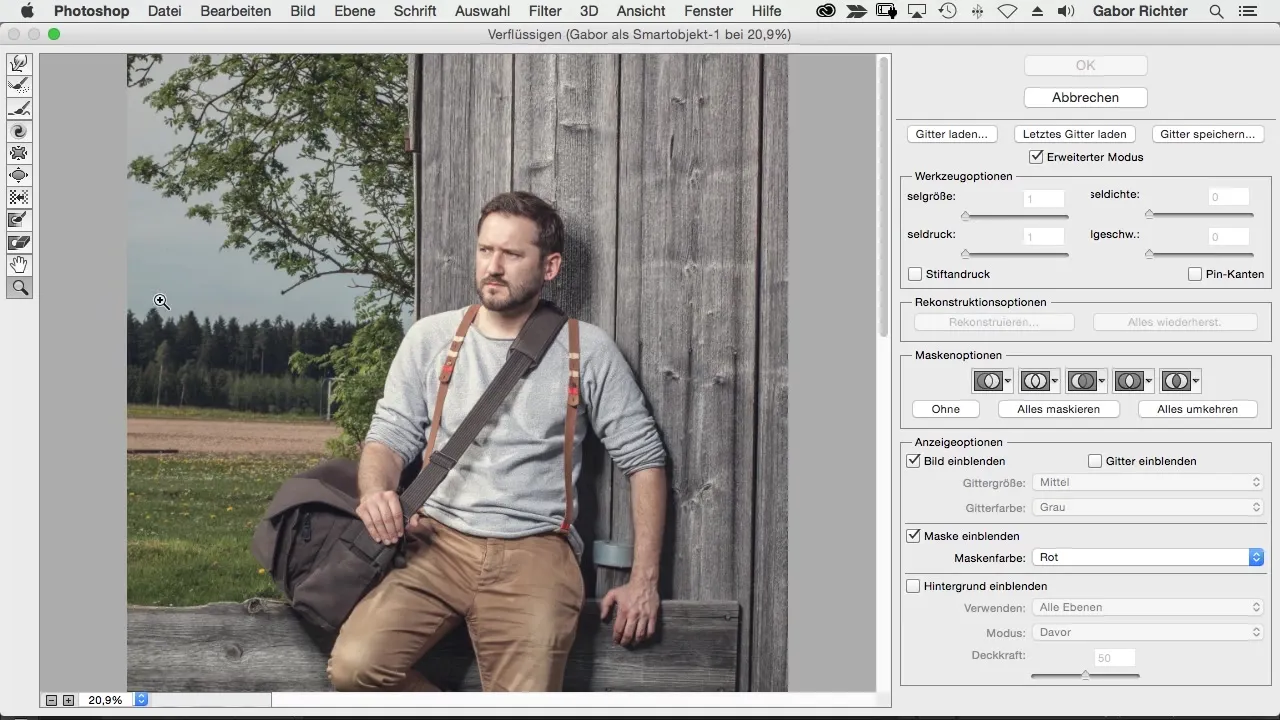Screen dimensions: 1280x720
Task: Select the Freeze Mask tool
Action: tap(19, 220)
